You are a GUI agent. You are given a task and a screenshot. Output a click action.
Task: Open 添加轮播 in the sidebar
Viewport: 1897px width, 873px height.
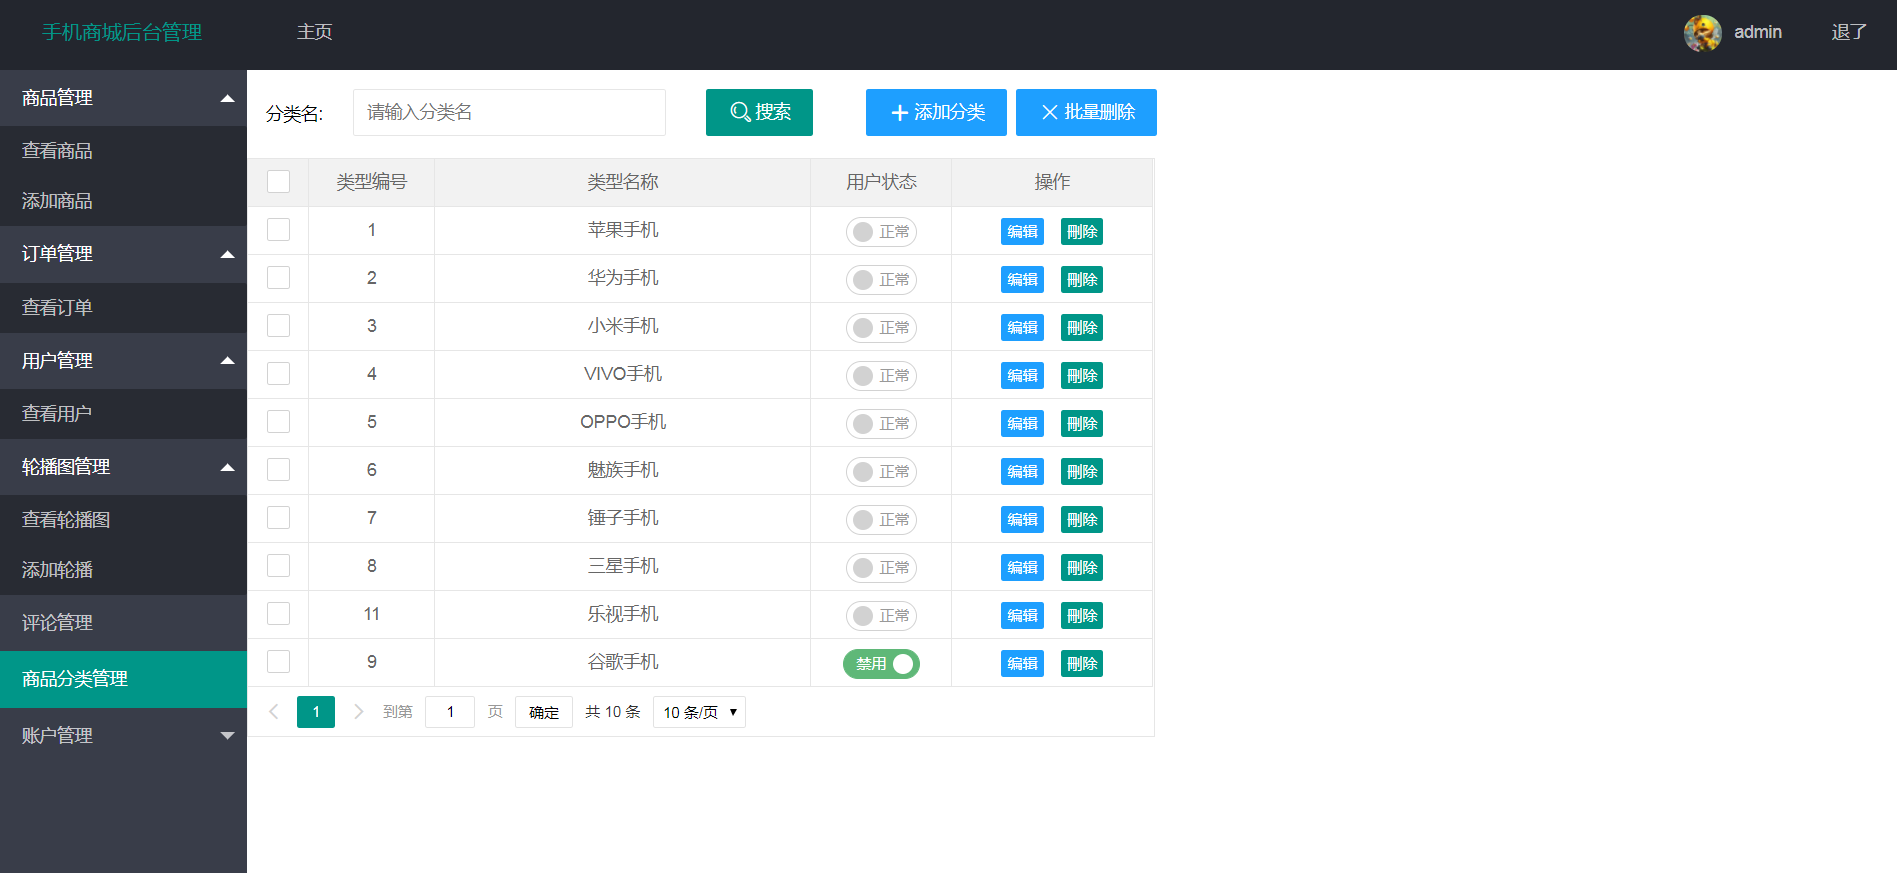[123, 570]
